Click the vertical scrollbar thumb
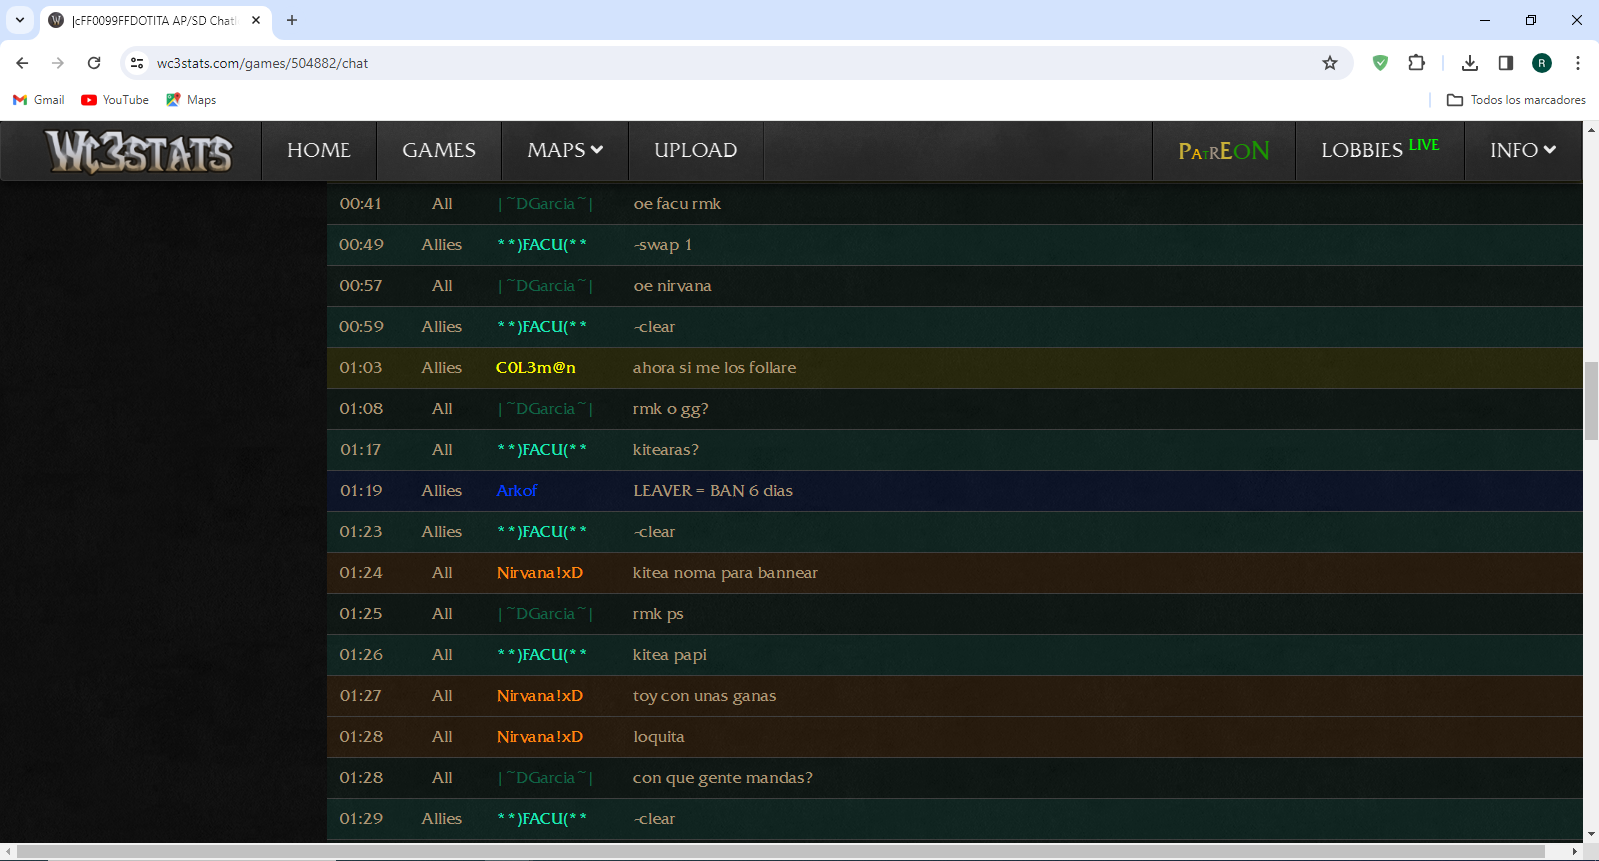The width and height of the screenshot is (1599, 861). (x=1591, y=401)
